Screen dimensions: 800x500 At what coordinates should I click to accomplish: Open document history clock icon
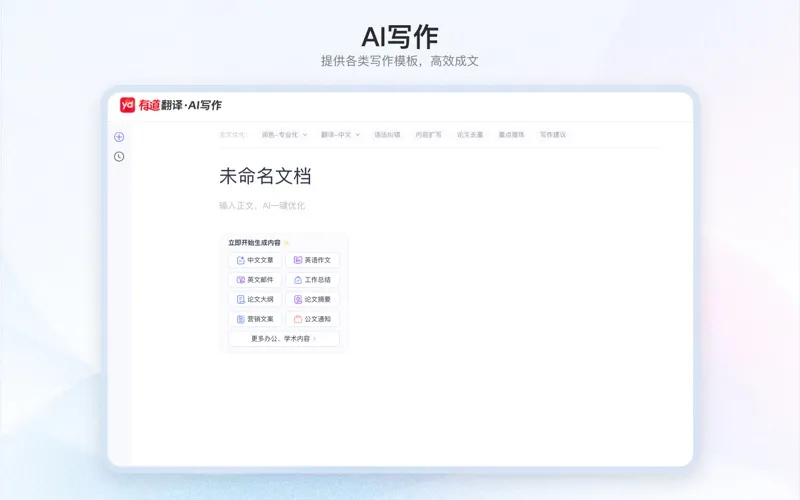(x=119, y=157)
